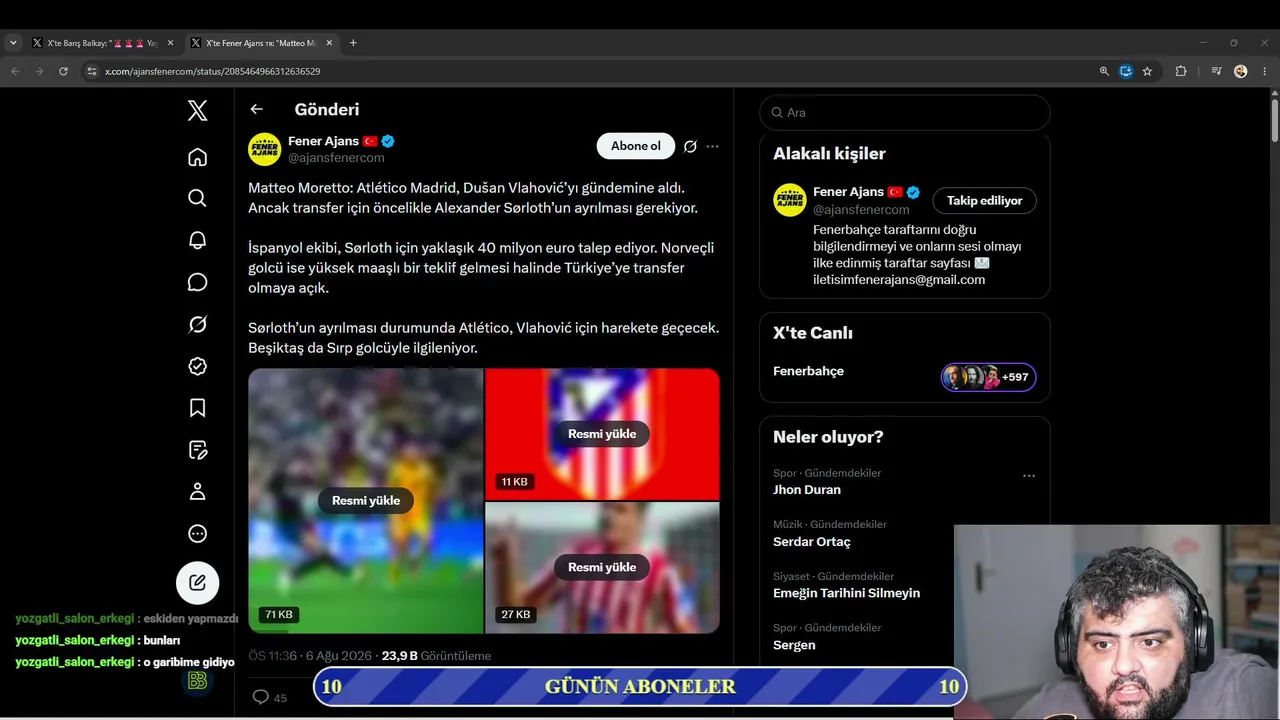
Task: Open the "23,9 B Görüntüleme" view count
Action: (436, 656)
